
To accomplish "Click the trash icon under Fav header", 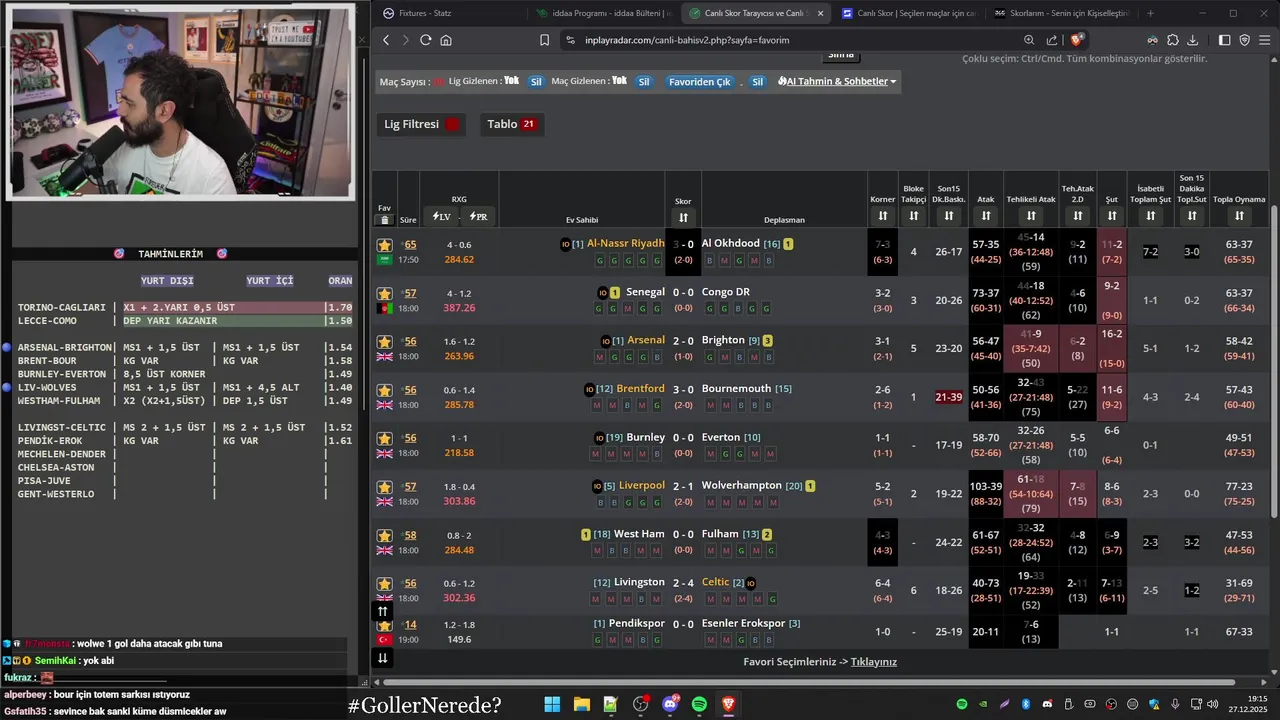I will [x=385, y=220].
